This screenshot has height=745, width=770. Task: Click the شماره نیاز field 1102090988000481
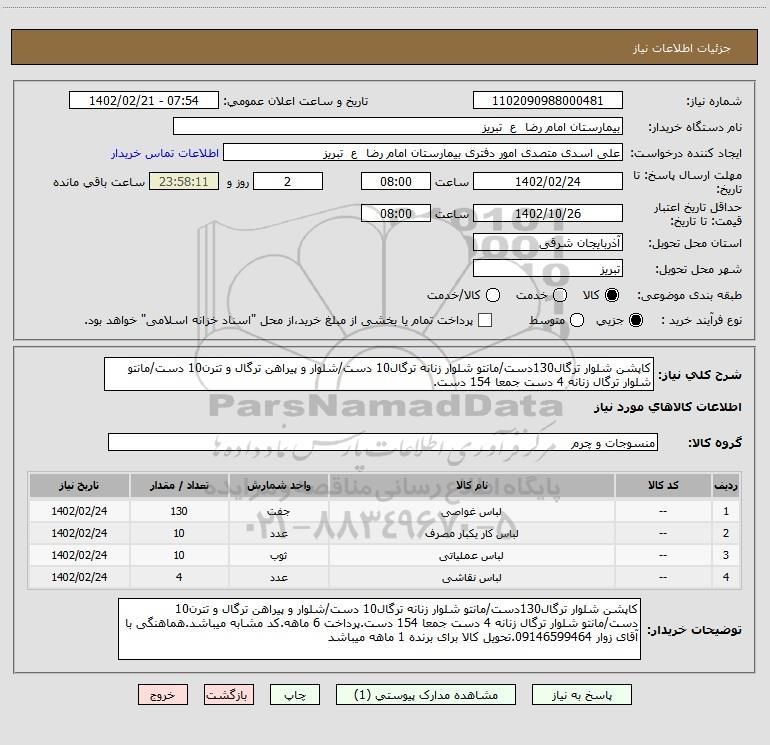click(548, 101)
